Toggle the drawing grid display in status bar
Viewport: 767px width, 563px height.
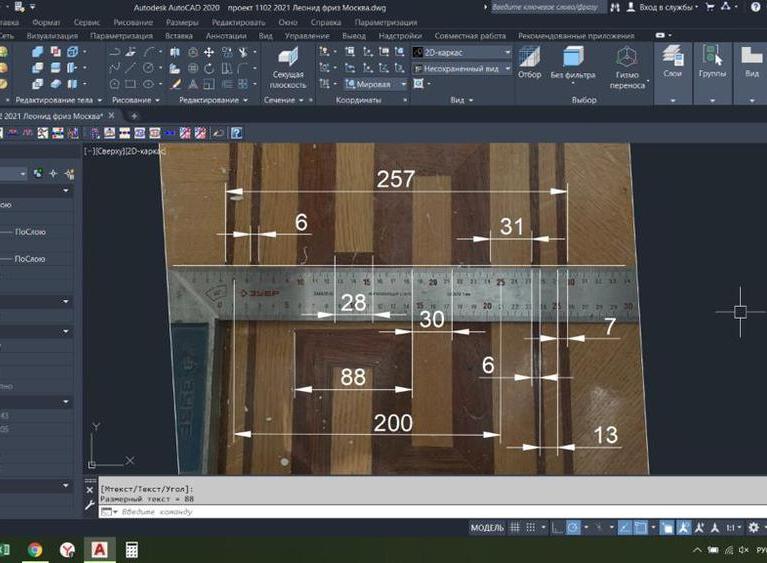point(516,527)
